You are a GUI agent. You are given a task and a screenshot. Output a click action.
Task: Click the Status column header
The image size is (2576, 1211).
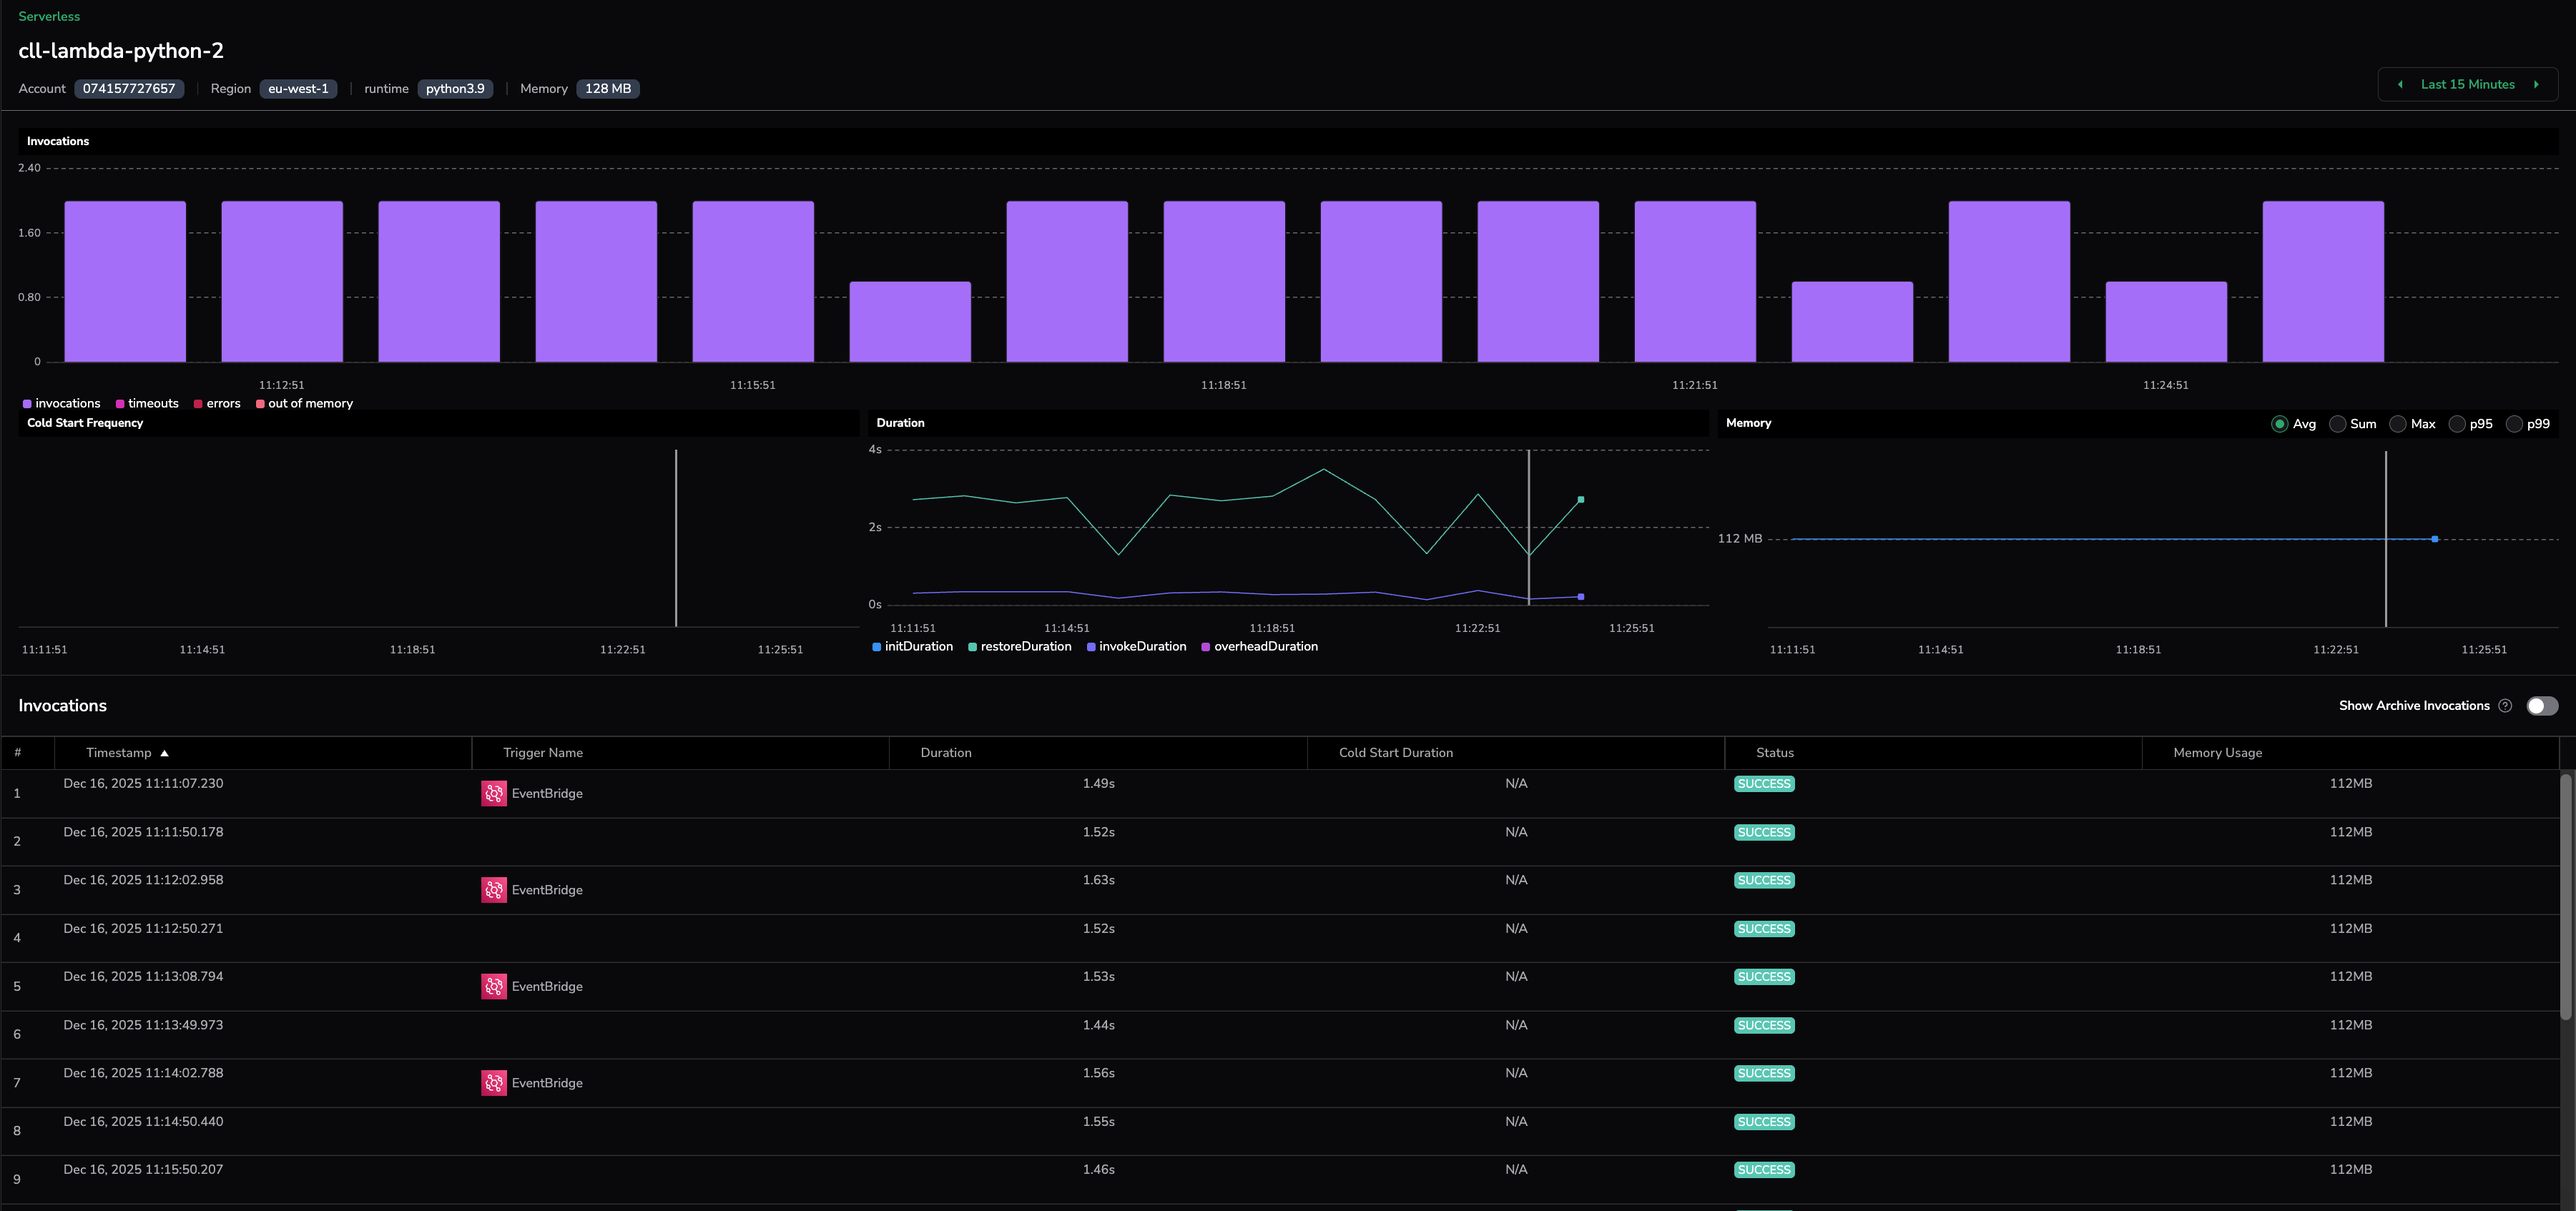(1774, 753)
